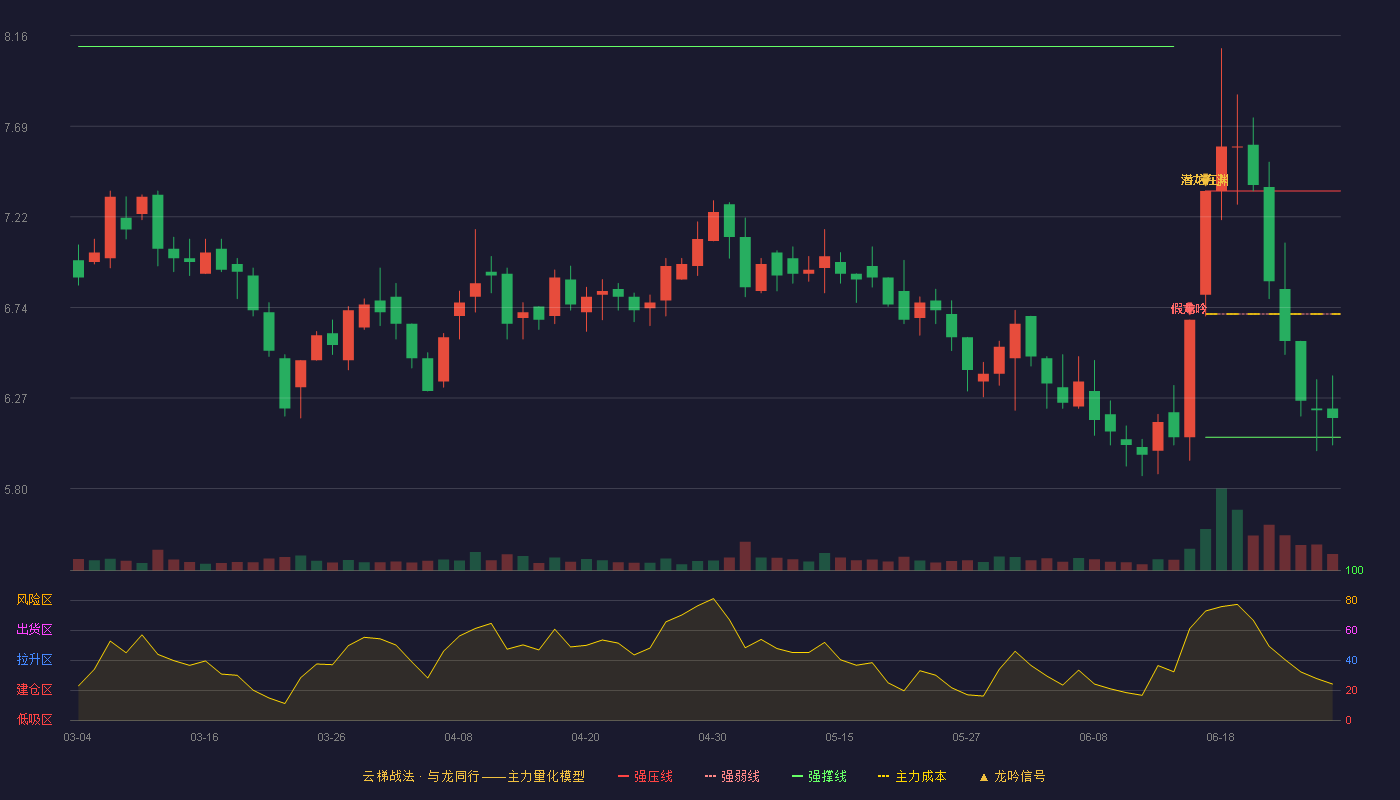This screenshot has height=800, width=1400.
Task: Toggle the 强撑线 legend entry
Action: (819, 776)
